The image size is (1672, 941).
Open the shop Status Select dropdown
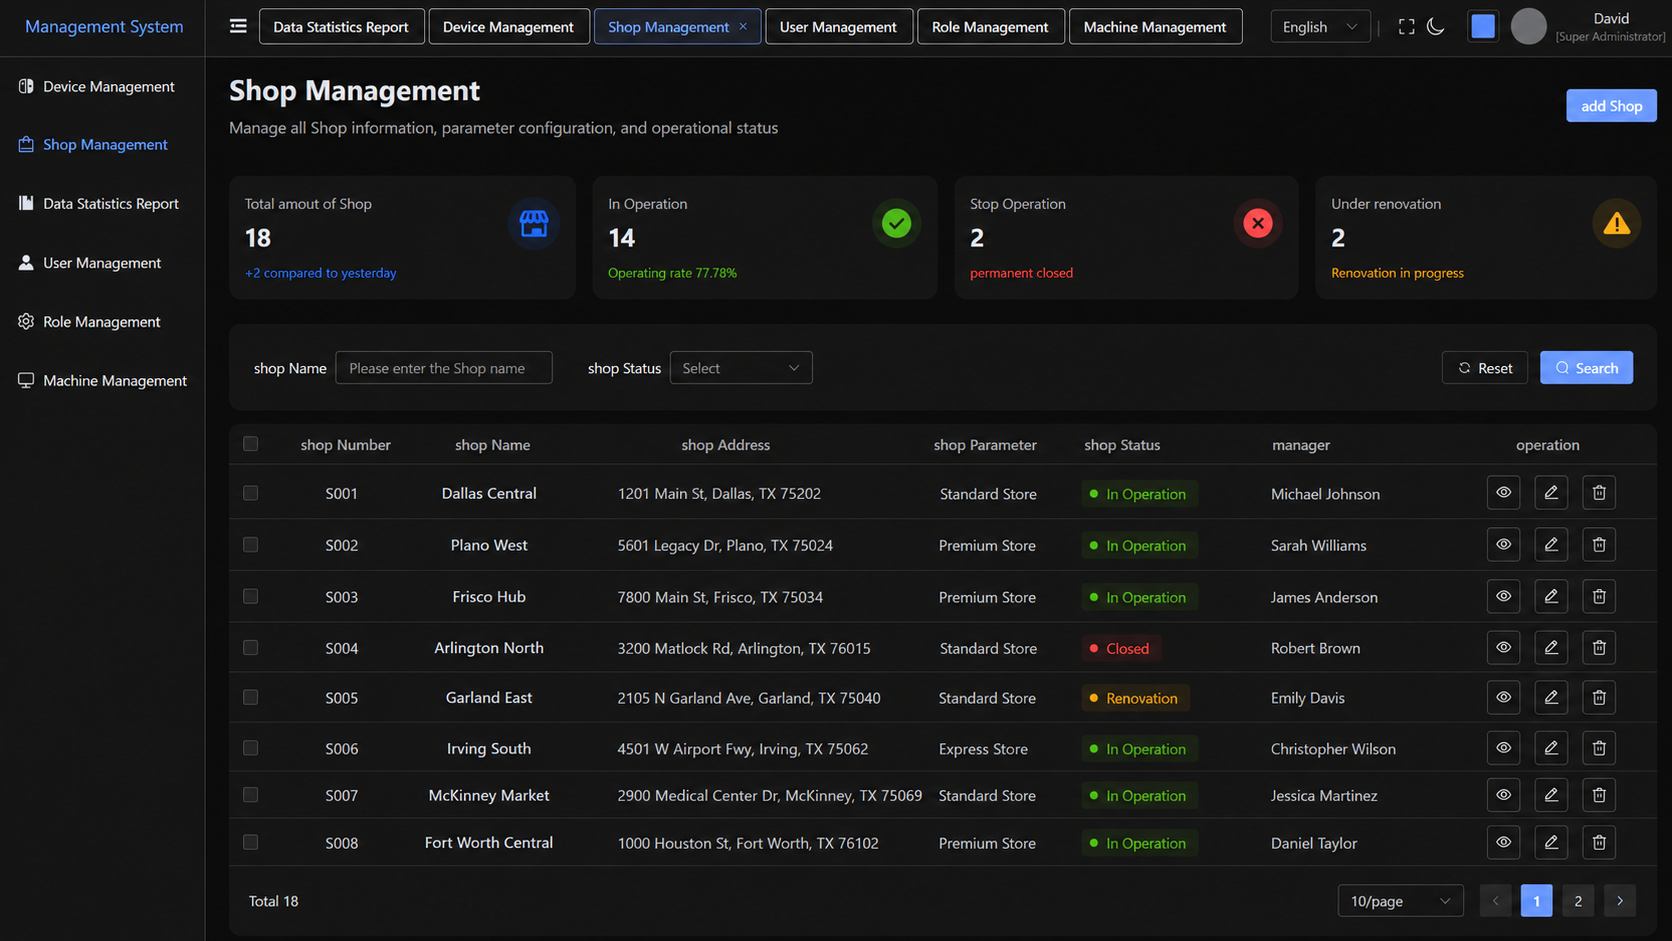point(741,368)
